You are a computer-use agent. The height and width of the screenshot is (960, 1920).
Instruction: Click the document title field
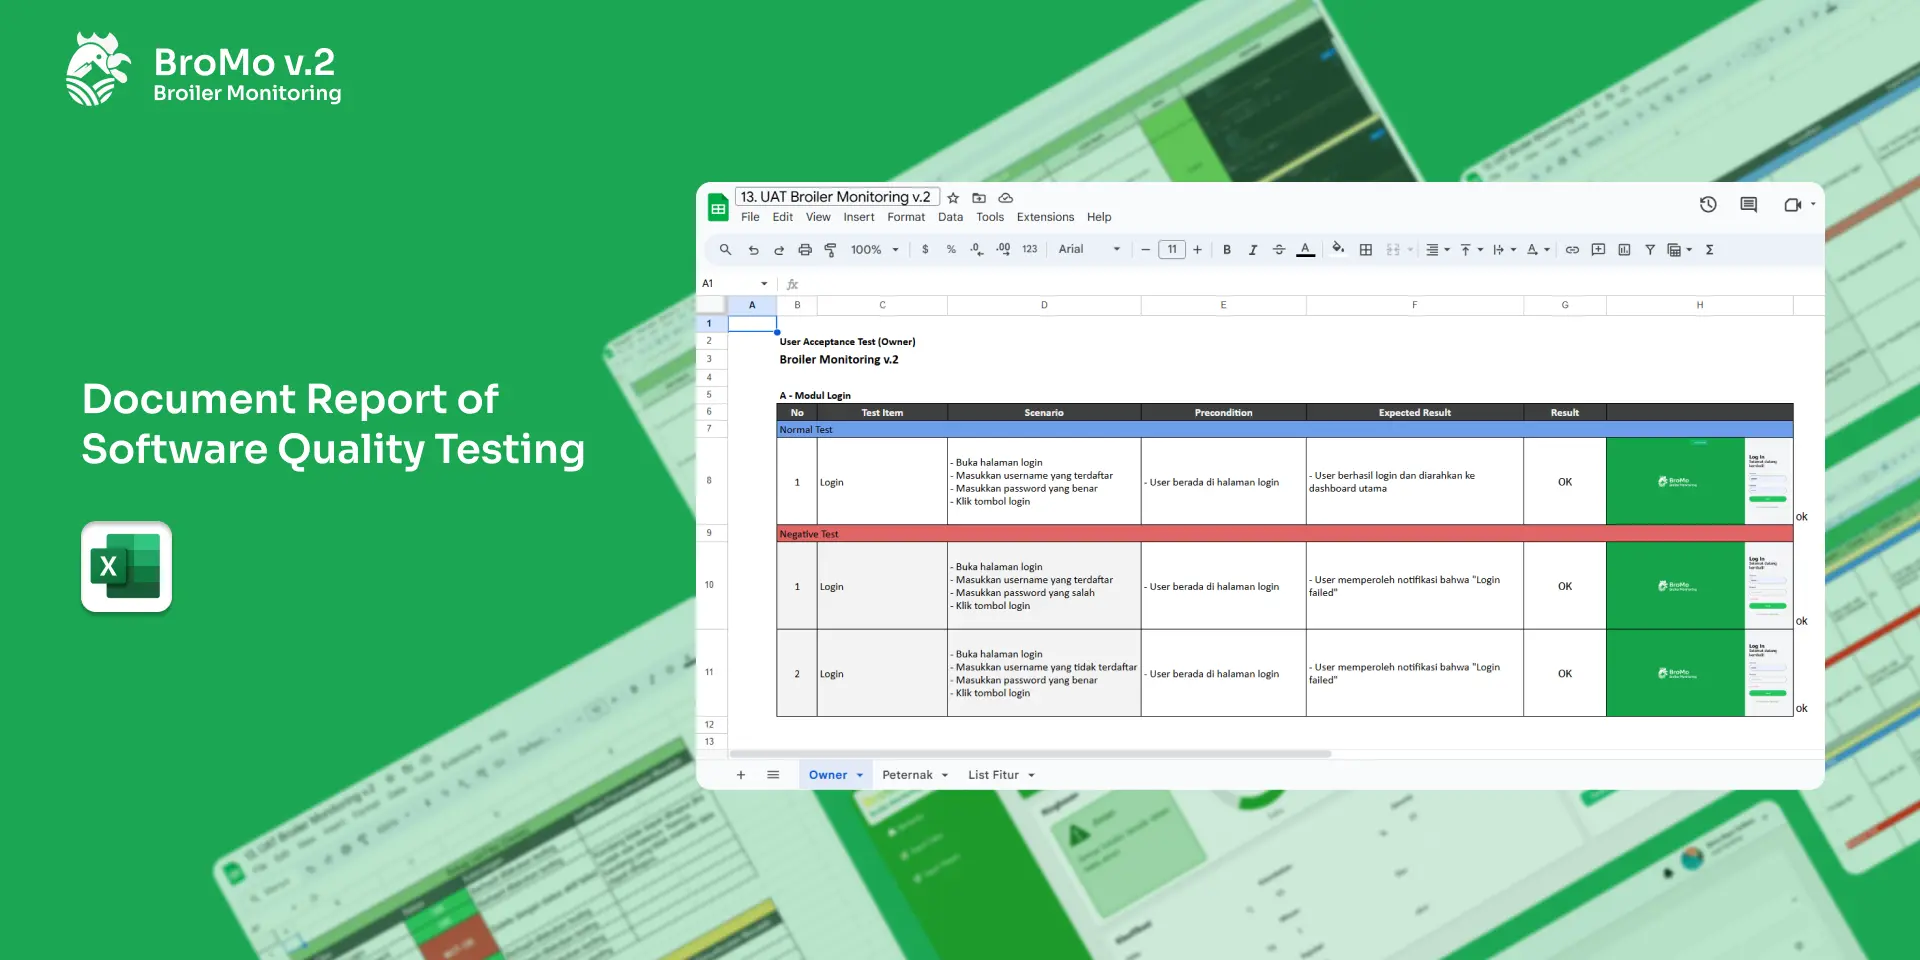[x=835, y=197]
